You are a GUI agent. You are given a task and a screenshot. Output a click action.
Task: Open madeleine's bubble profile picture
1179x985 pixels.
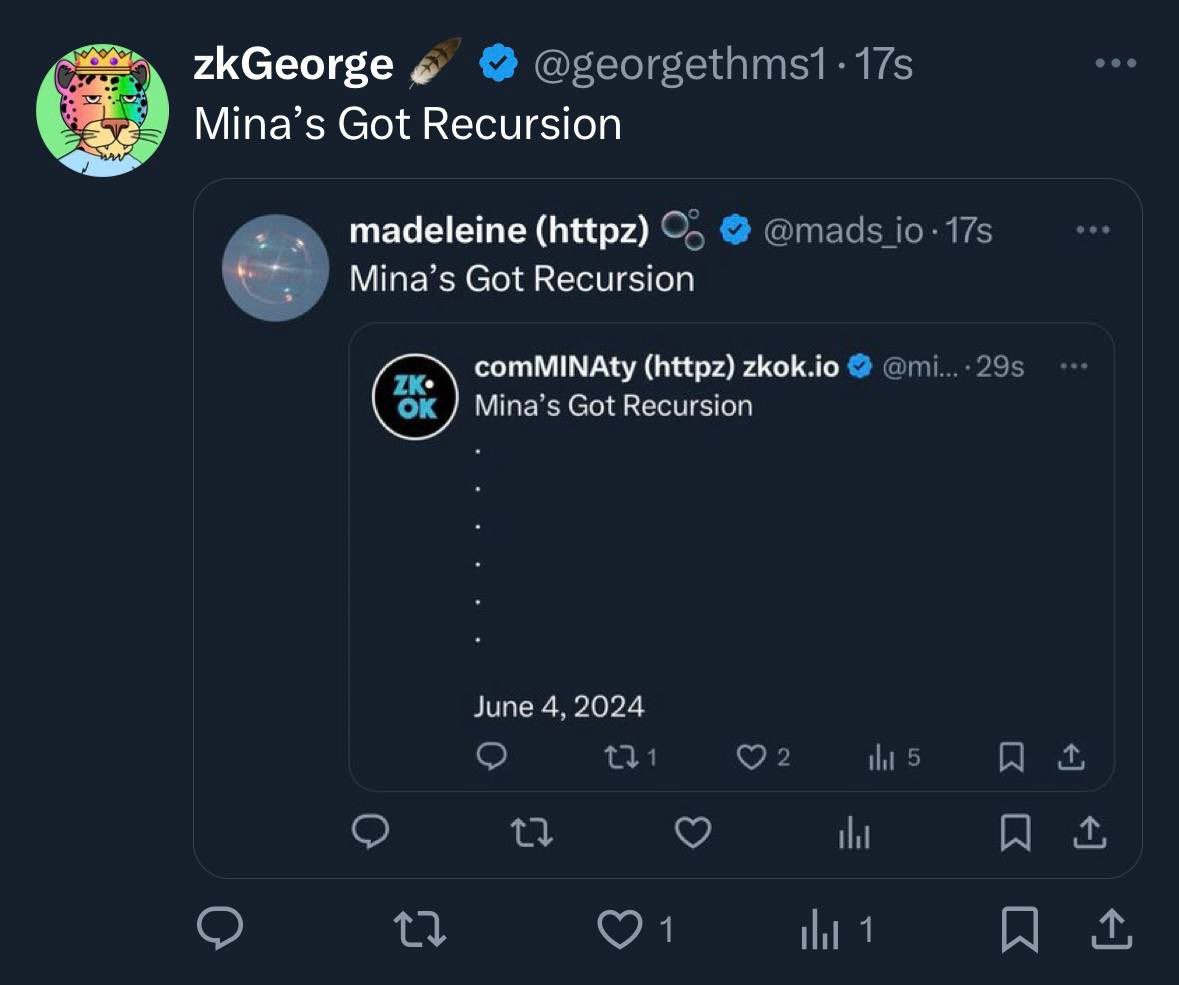coord(275,267)
